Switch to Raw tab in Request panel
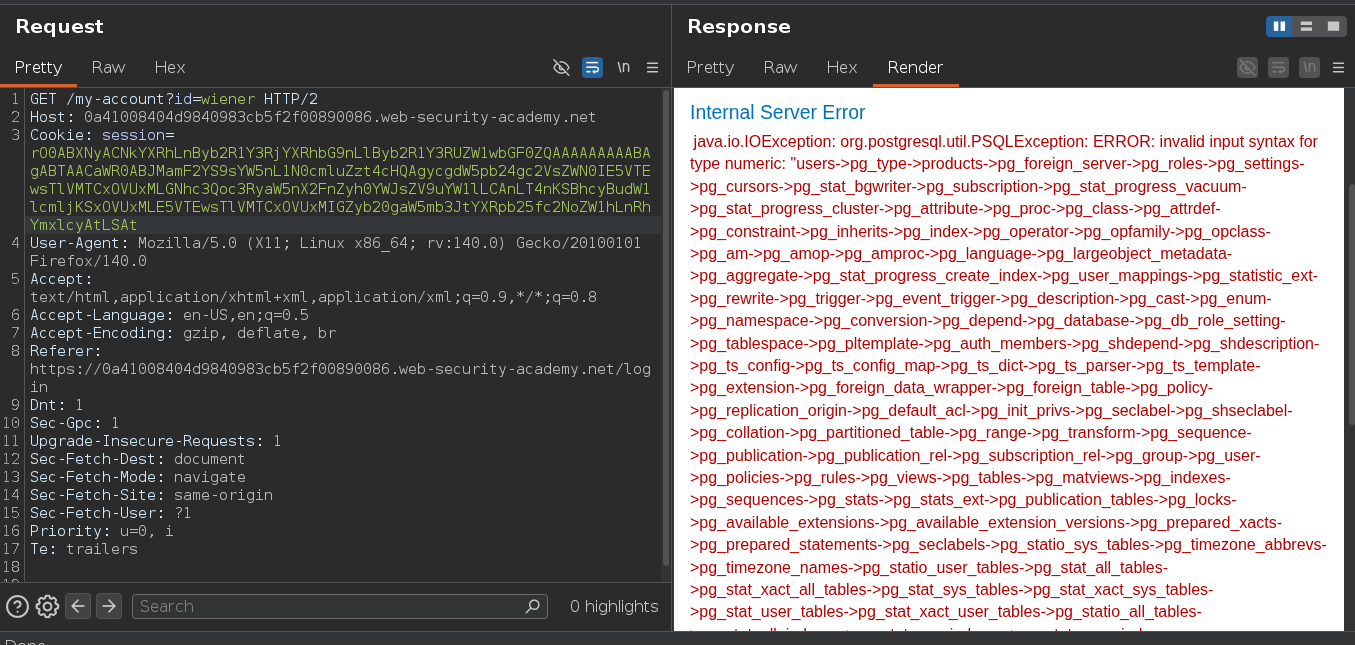The image size is (1355, 645). pos(108,67)
